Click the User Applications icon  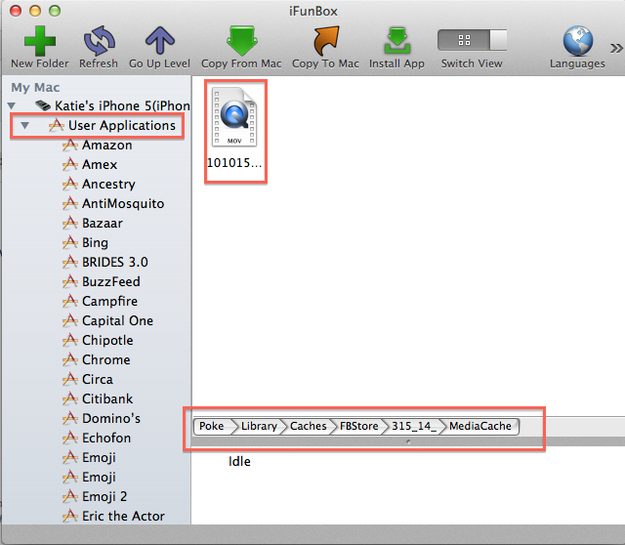pyautogui.click(x=56, y=125)
